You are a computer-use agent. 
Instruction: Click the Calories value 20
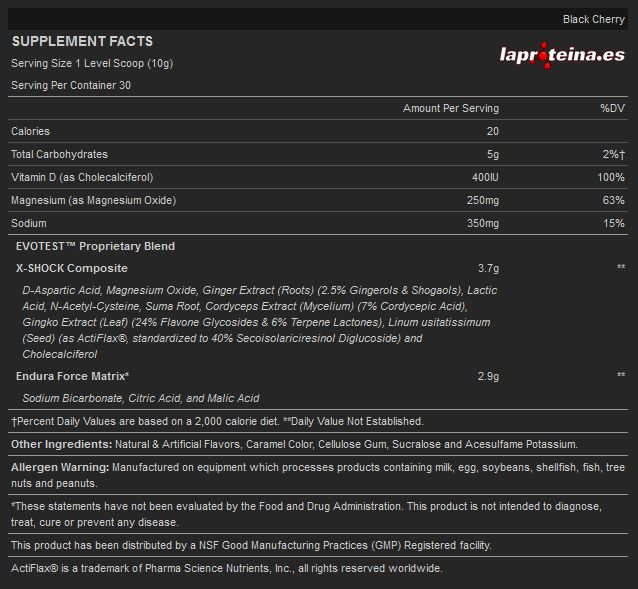pyautogui.click(x=493, y=131)
